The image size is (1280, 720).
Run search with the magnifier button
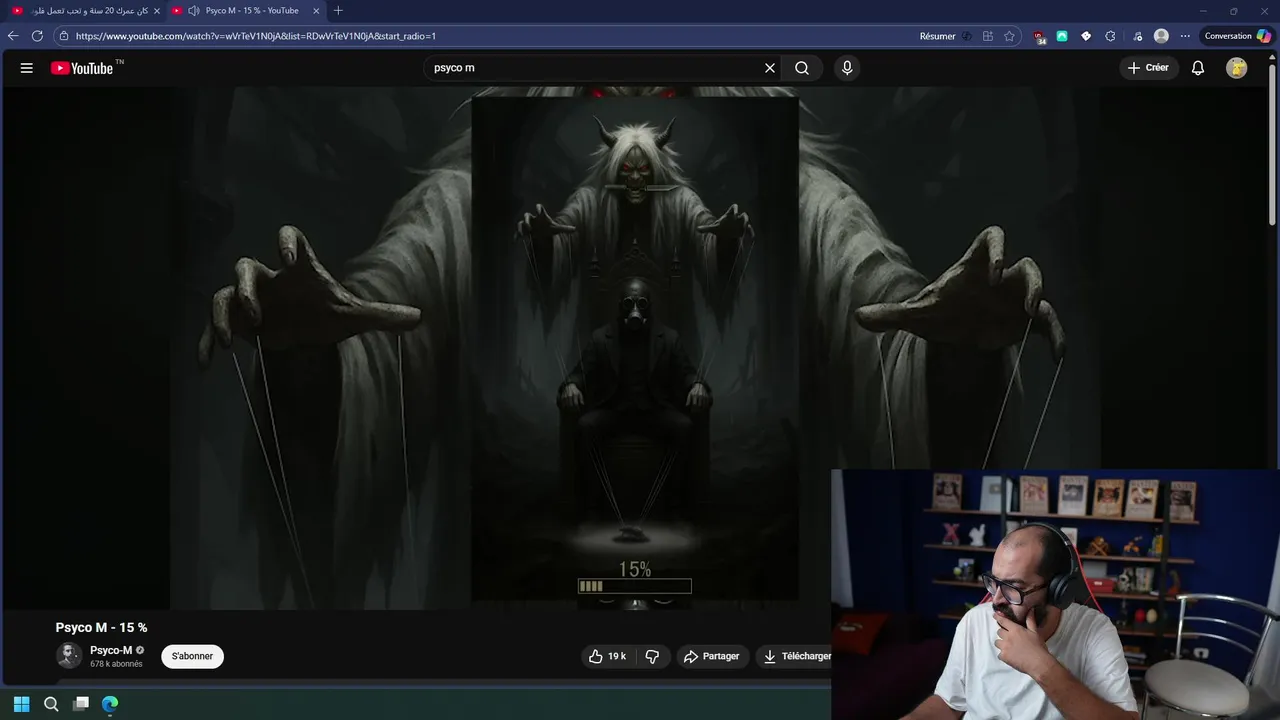[802, 68]
